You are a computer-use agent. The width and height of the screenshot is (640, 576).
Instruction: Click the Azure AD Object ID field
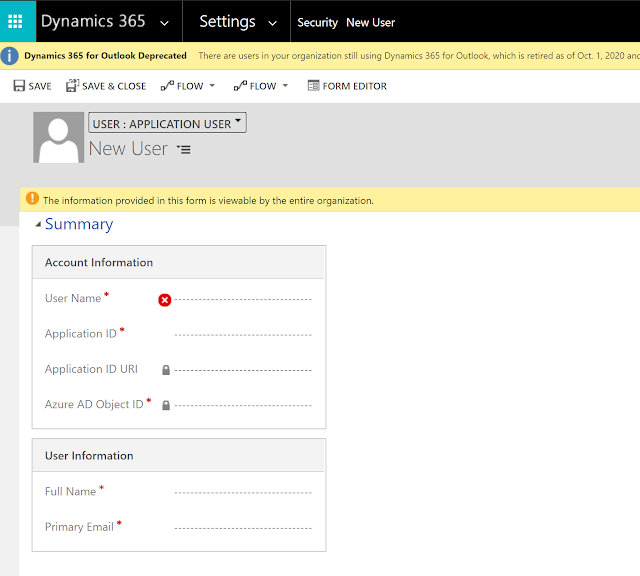[x=243, y=405]
